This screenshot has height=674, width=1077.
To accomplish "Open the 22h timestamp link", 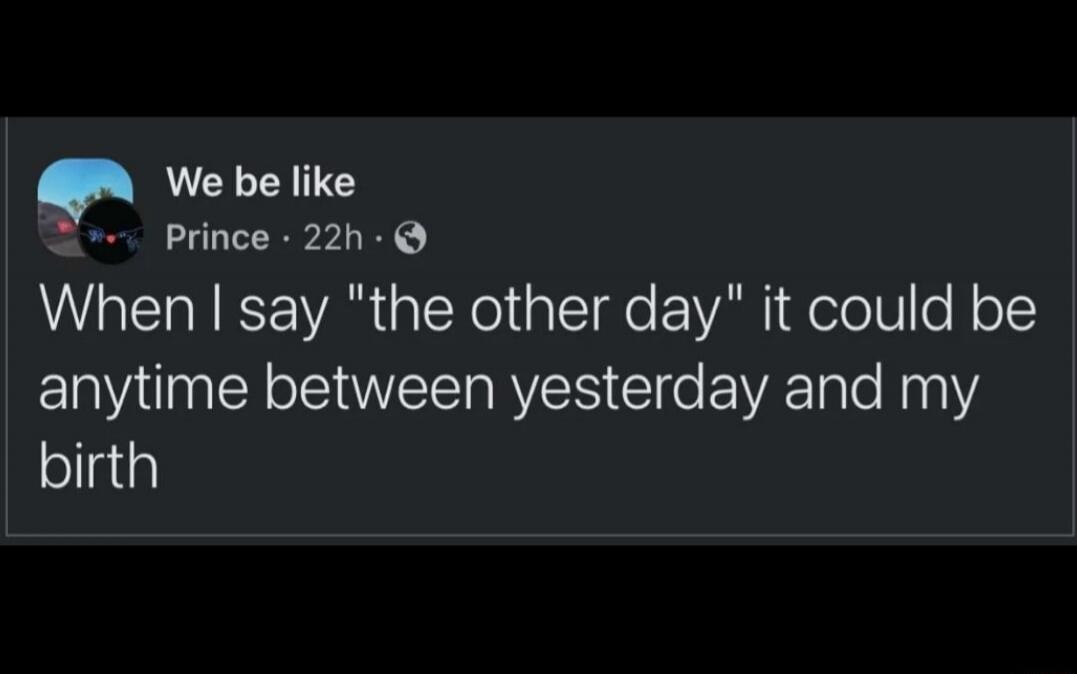I will click(x=331, y=238).
